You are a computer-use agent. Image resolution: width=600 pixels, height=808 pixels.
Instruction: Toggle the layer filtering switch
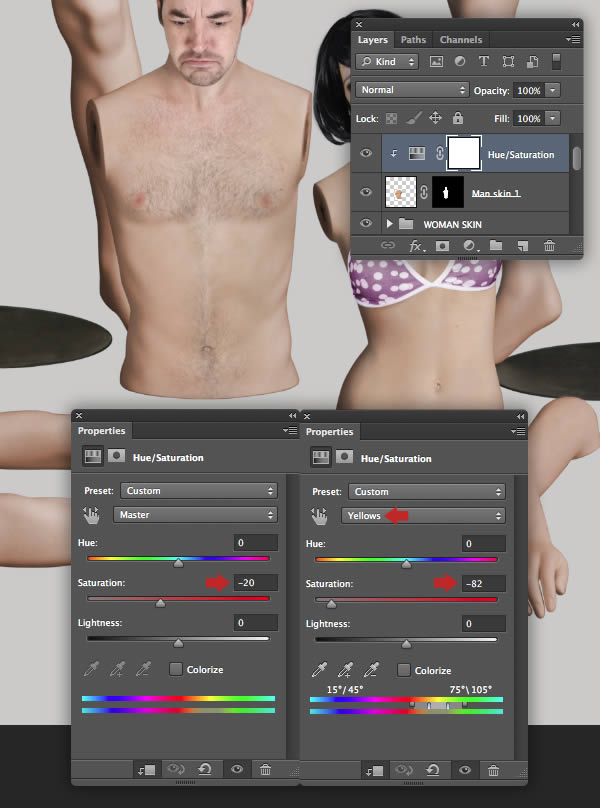(x=556, y=62)
